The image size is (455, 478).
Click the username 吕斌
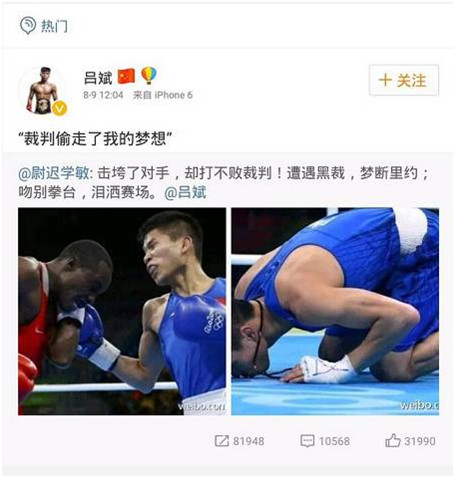(x=98, y=77)
